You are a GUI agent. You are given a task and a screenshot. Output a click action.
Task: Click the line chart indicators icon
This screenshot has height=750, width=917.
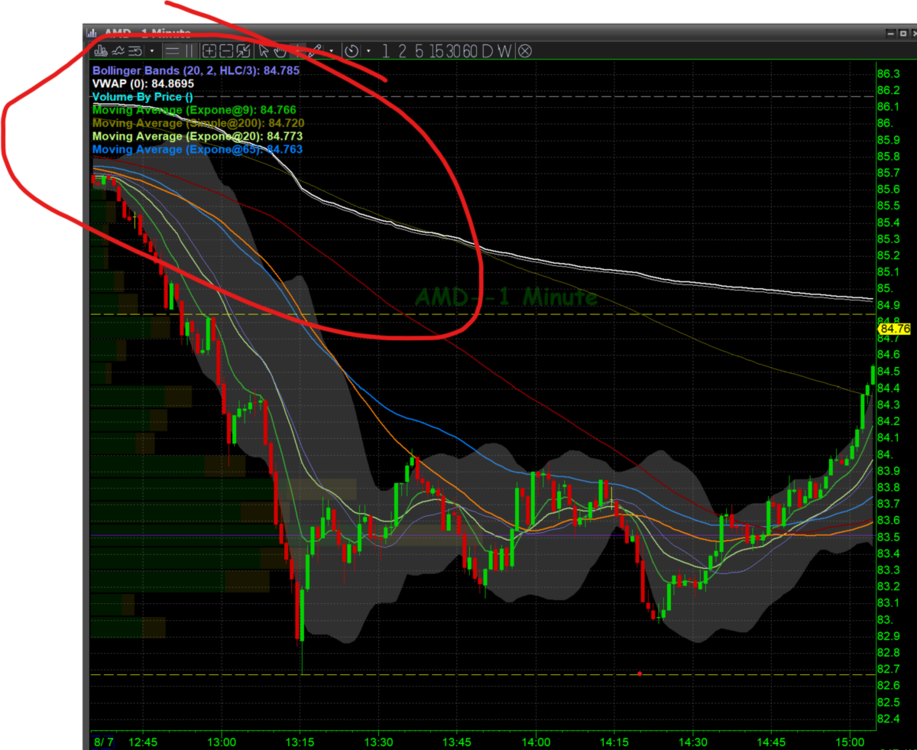(117, 50)
